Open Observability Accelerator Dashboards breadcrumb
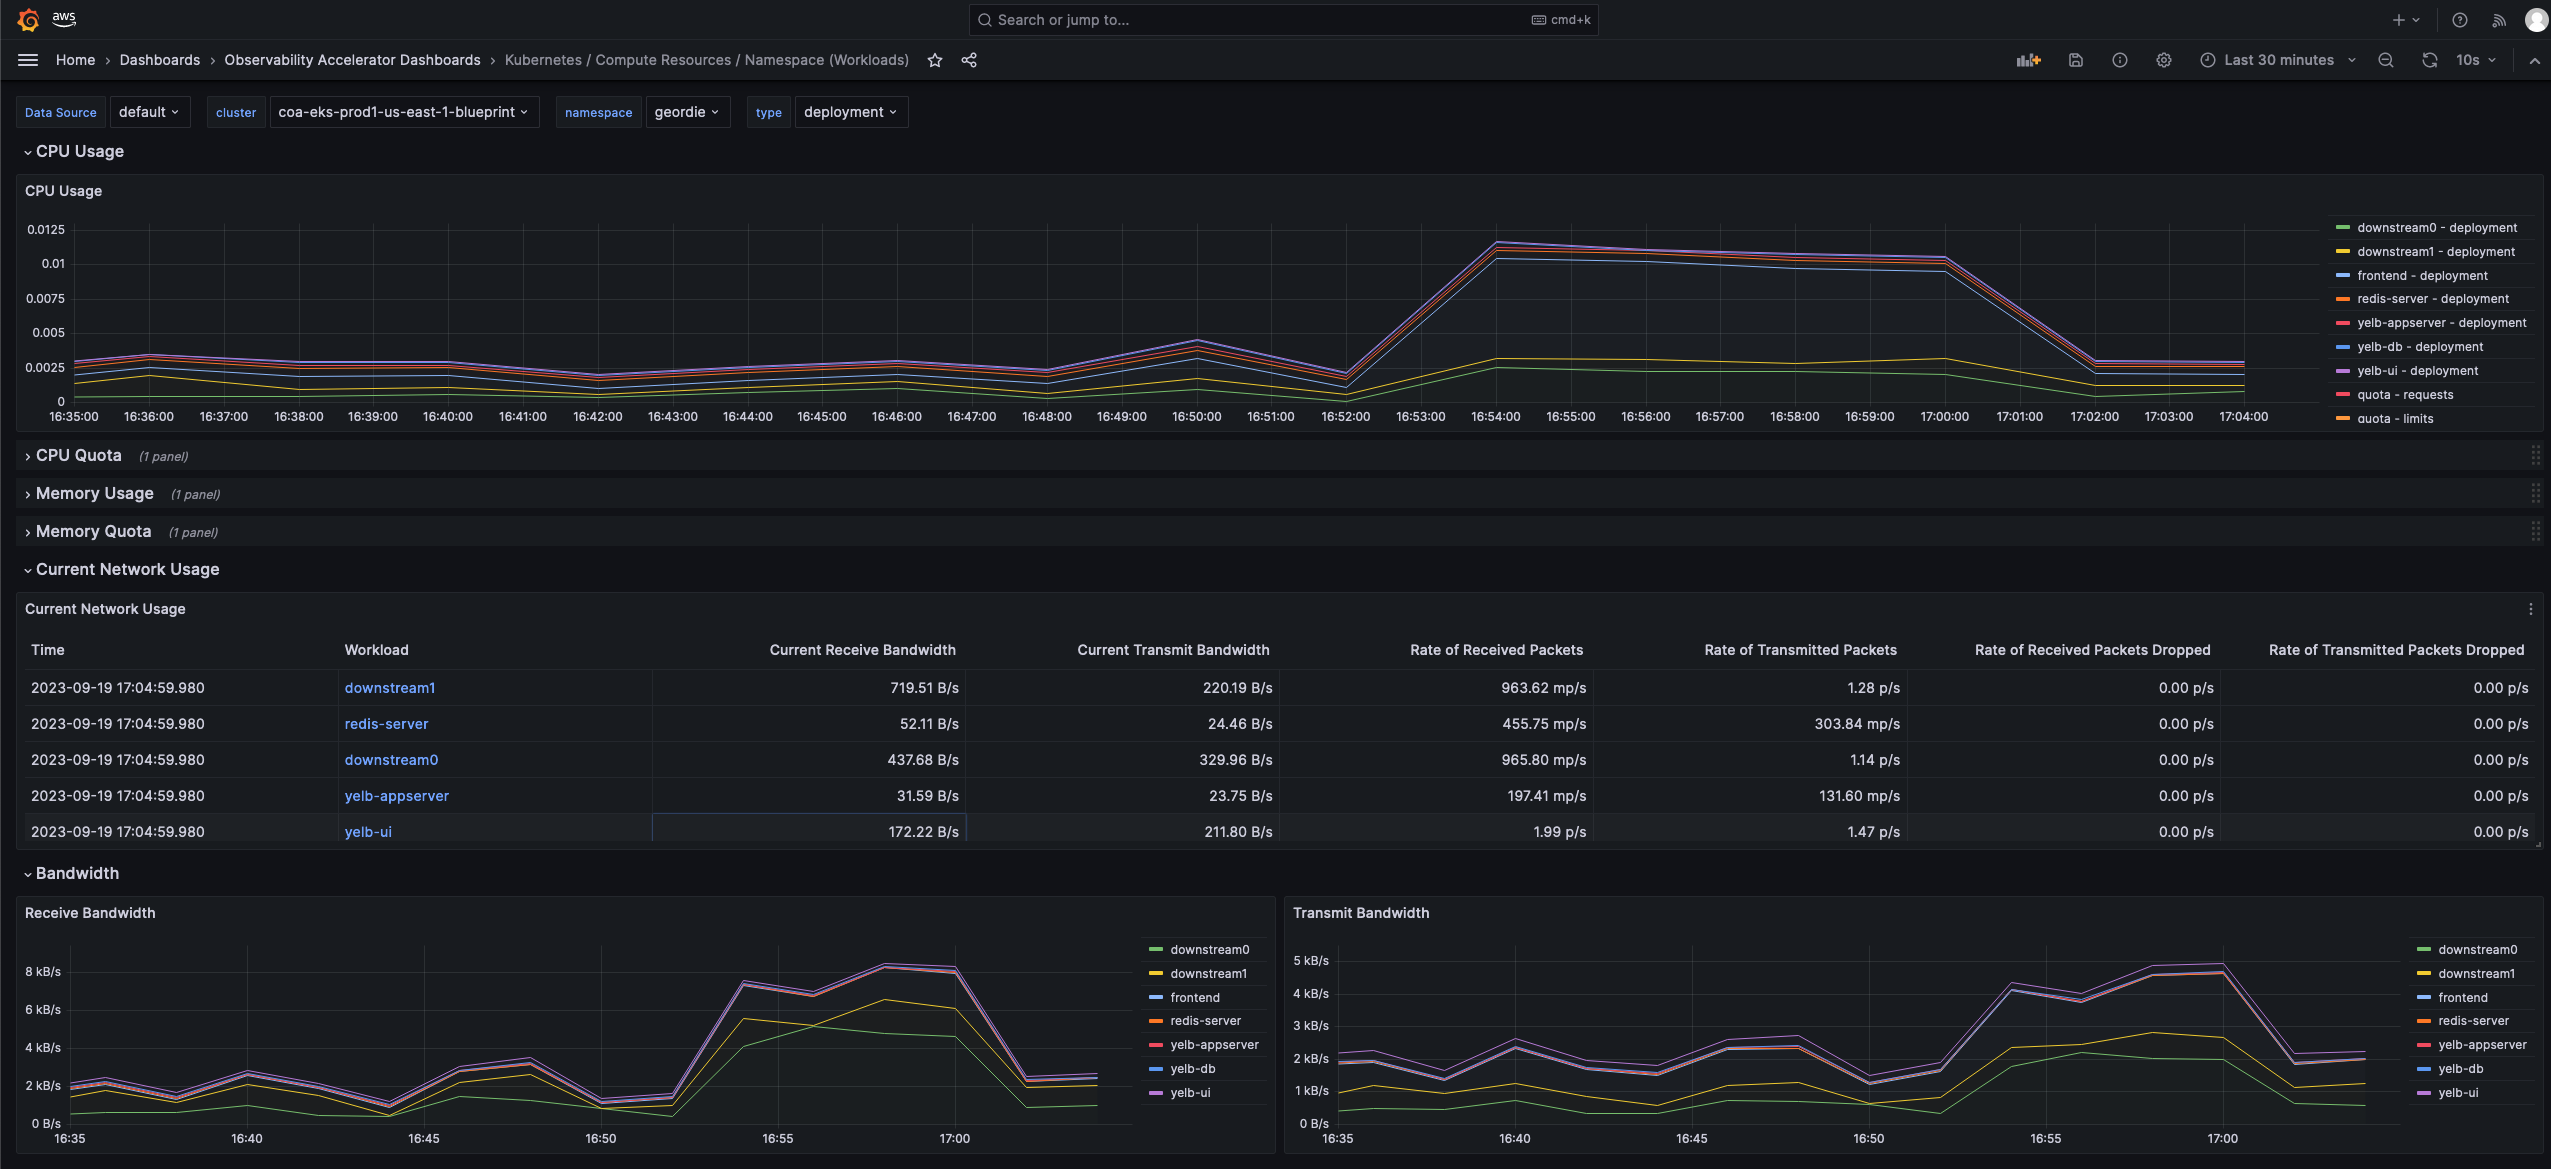 coord(352,60)
